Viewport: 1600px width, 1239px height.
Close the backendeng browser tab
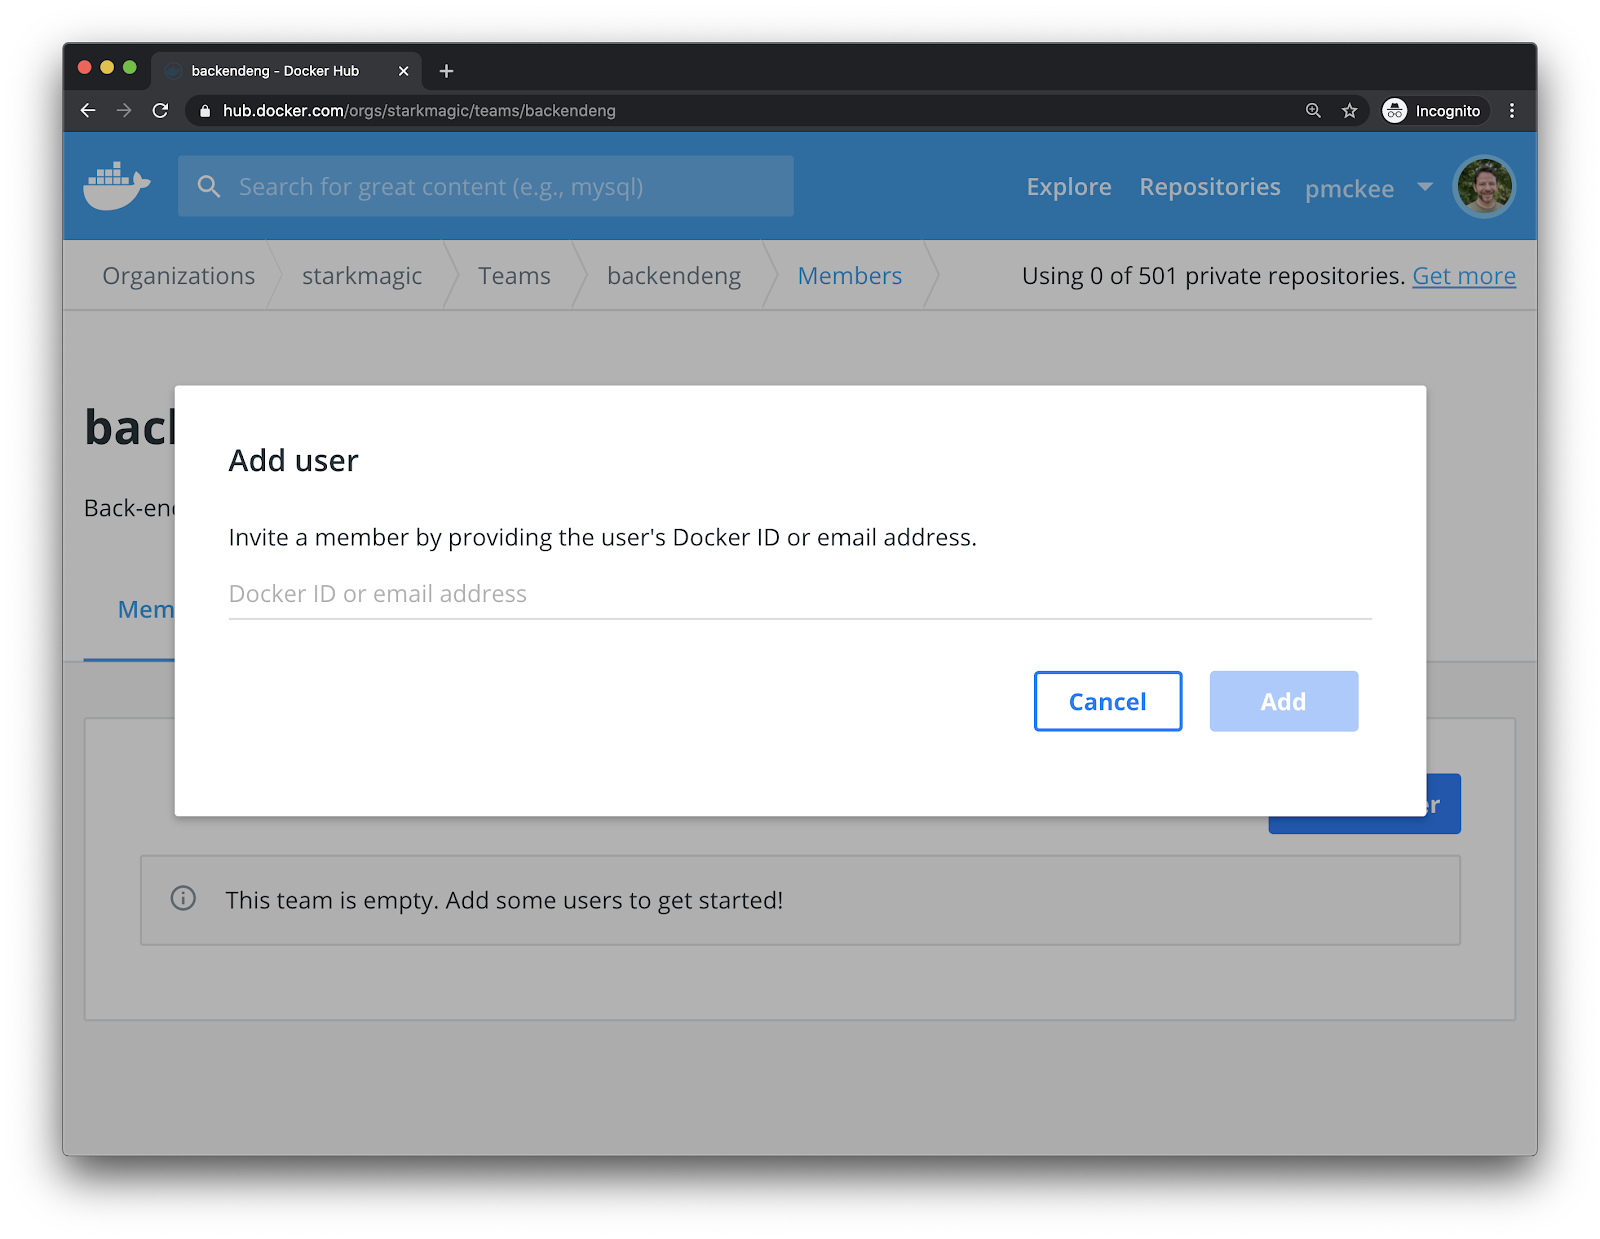click(403, 71)
